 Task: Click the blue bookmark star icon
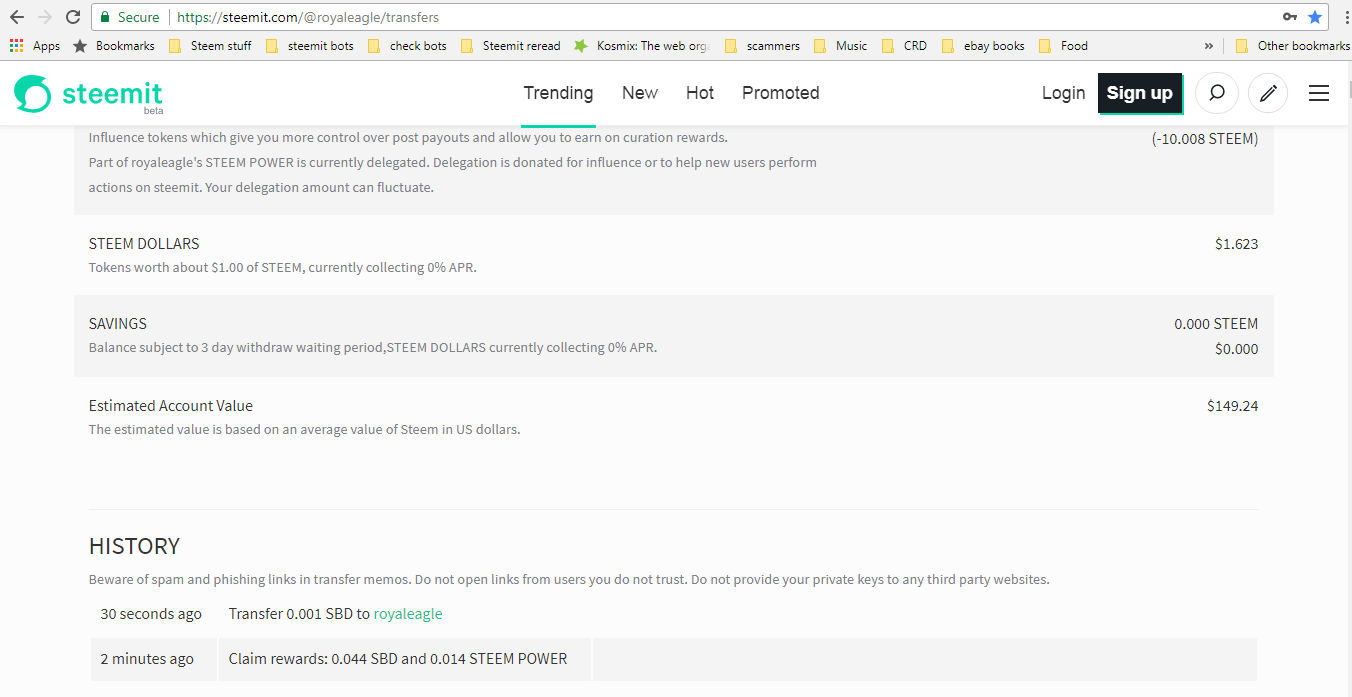point(1315,17)
